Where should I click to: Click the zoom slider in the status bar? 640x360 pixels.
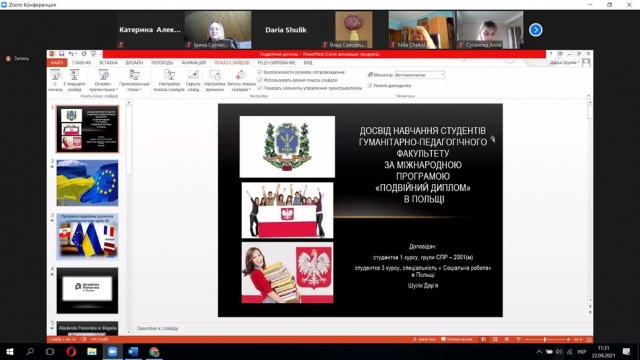(544, 339)
